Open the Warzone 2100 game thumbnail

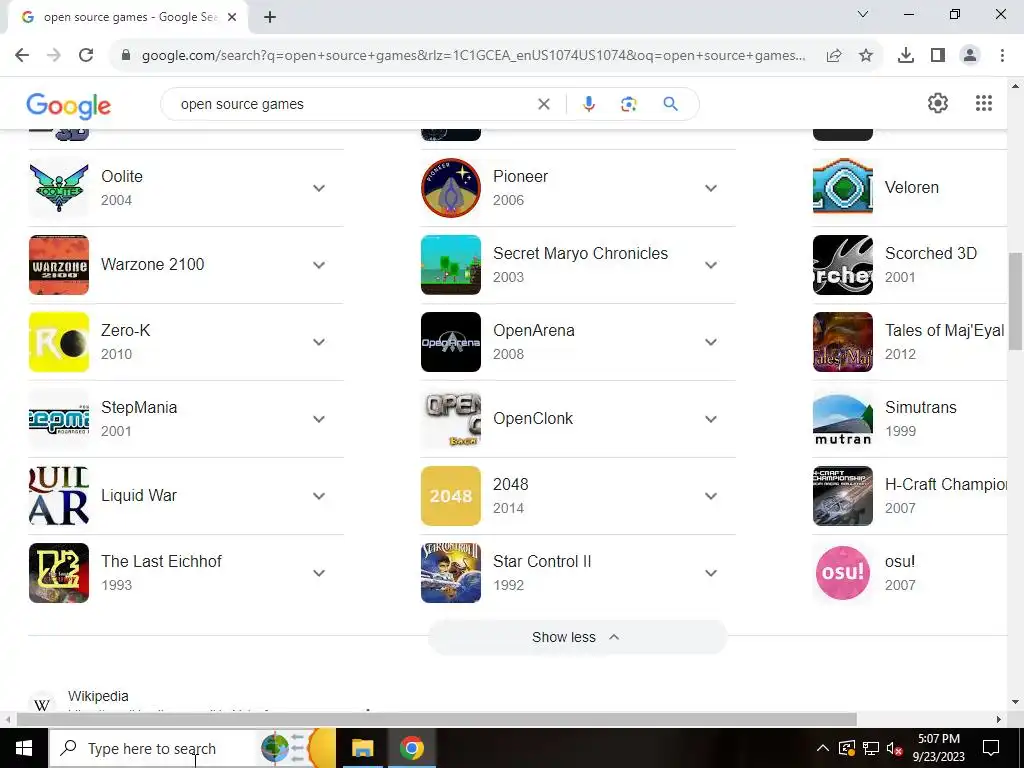point(59,265)
